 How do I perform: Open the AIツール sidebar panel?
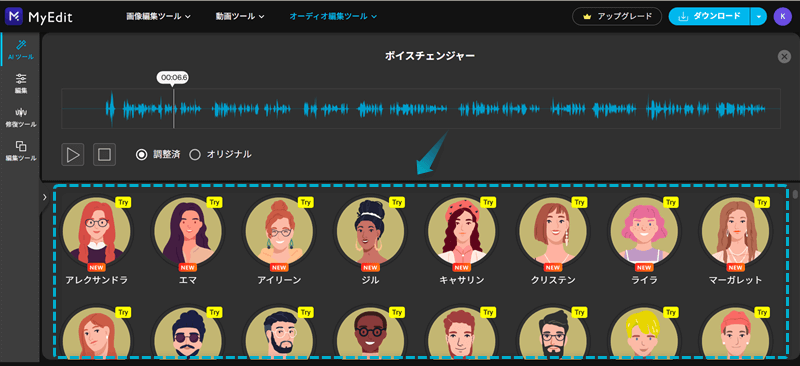[21, 50]
